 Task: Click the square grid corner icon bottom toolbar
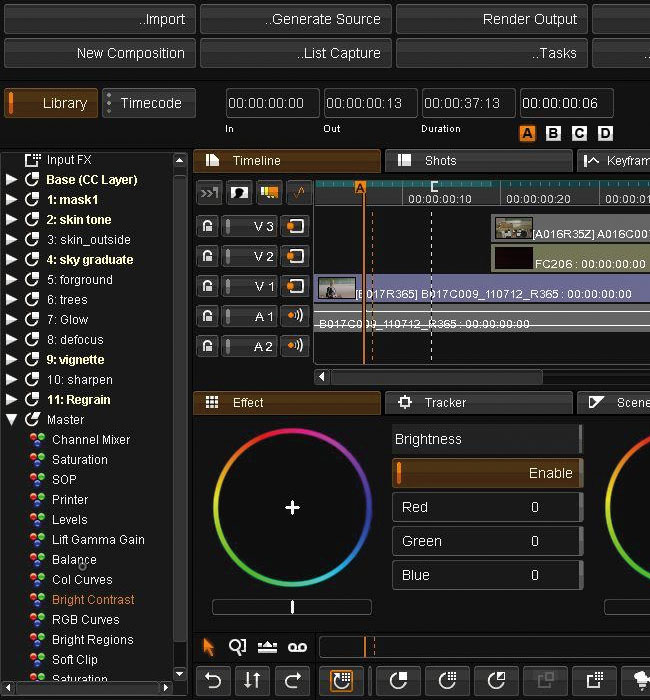click(x=595, y=680)
